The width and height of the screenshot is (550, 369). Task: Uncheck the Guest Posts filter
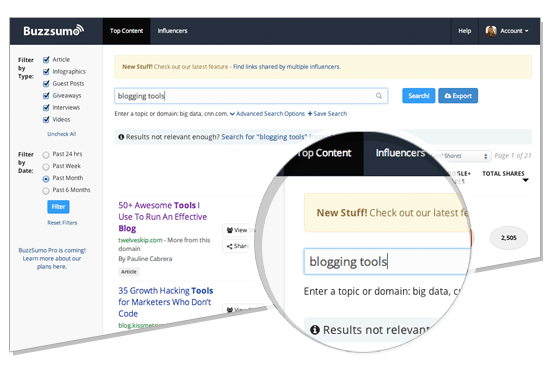click(46, 84)
